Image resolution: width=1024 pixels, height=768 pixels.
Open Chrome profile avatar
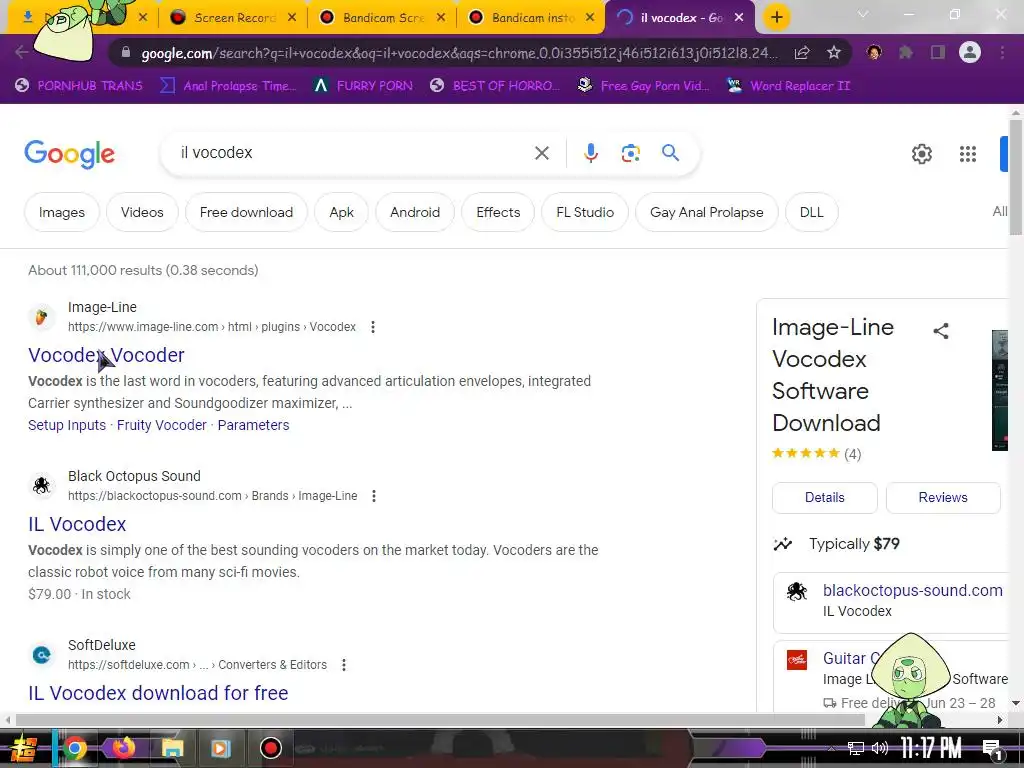(x=969, y=52)
